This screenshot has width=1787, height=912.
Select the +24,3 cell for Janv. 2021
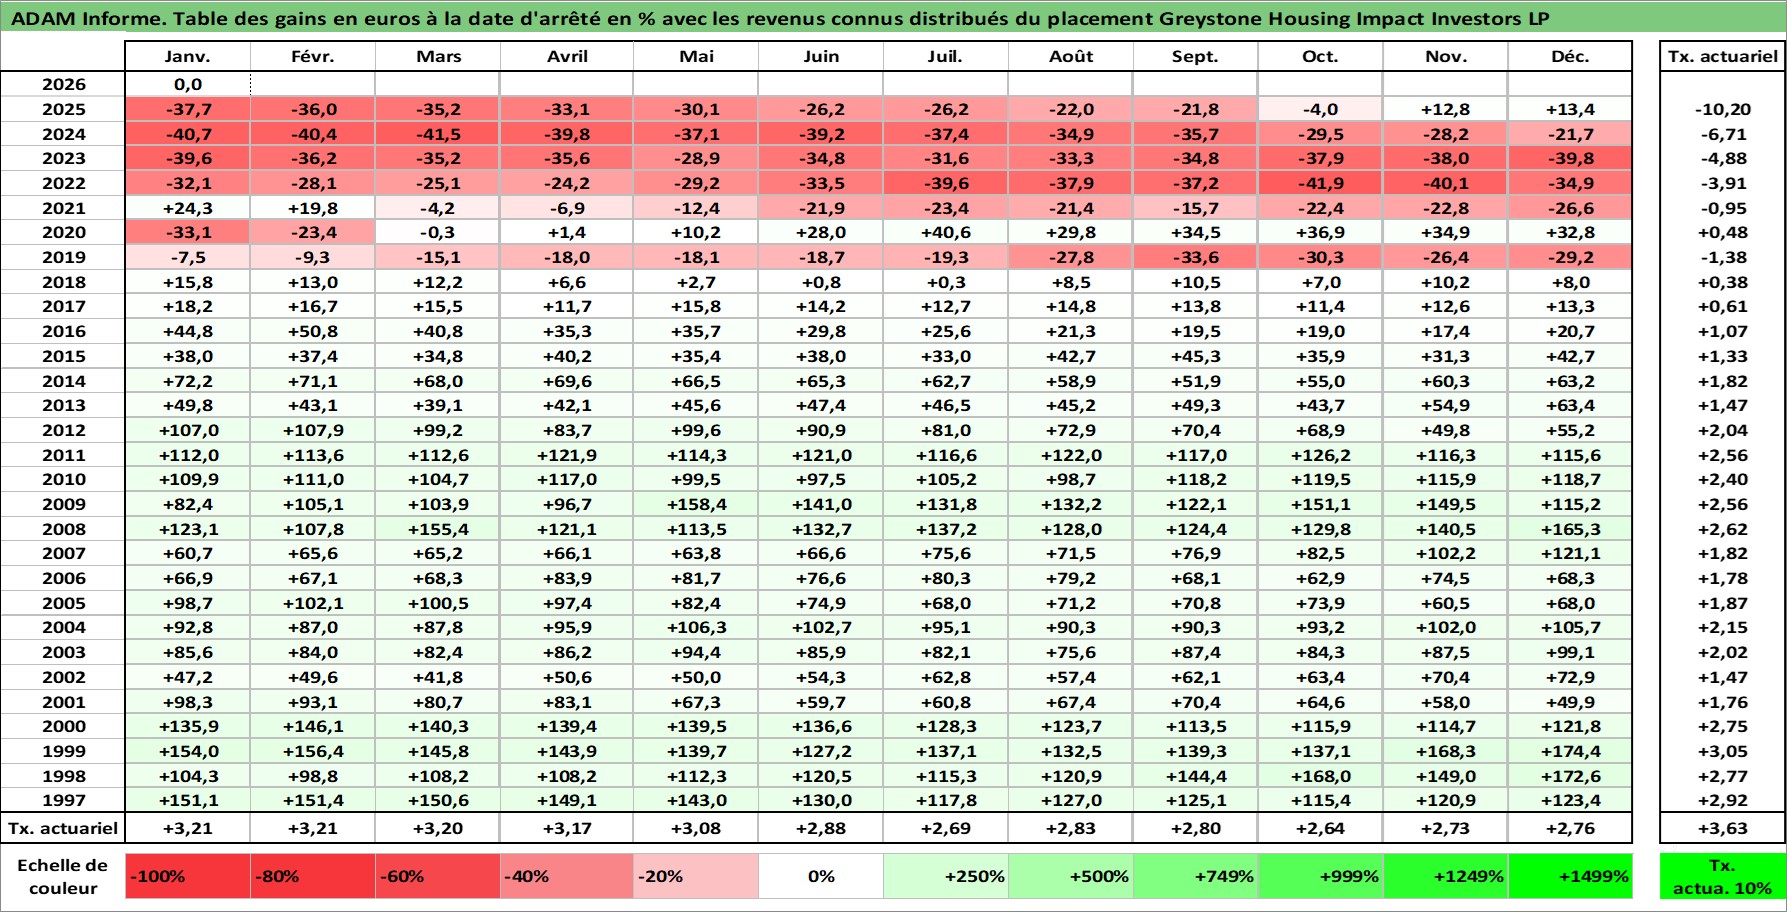(x=188, y=208)
